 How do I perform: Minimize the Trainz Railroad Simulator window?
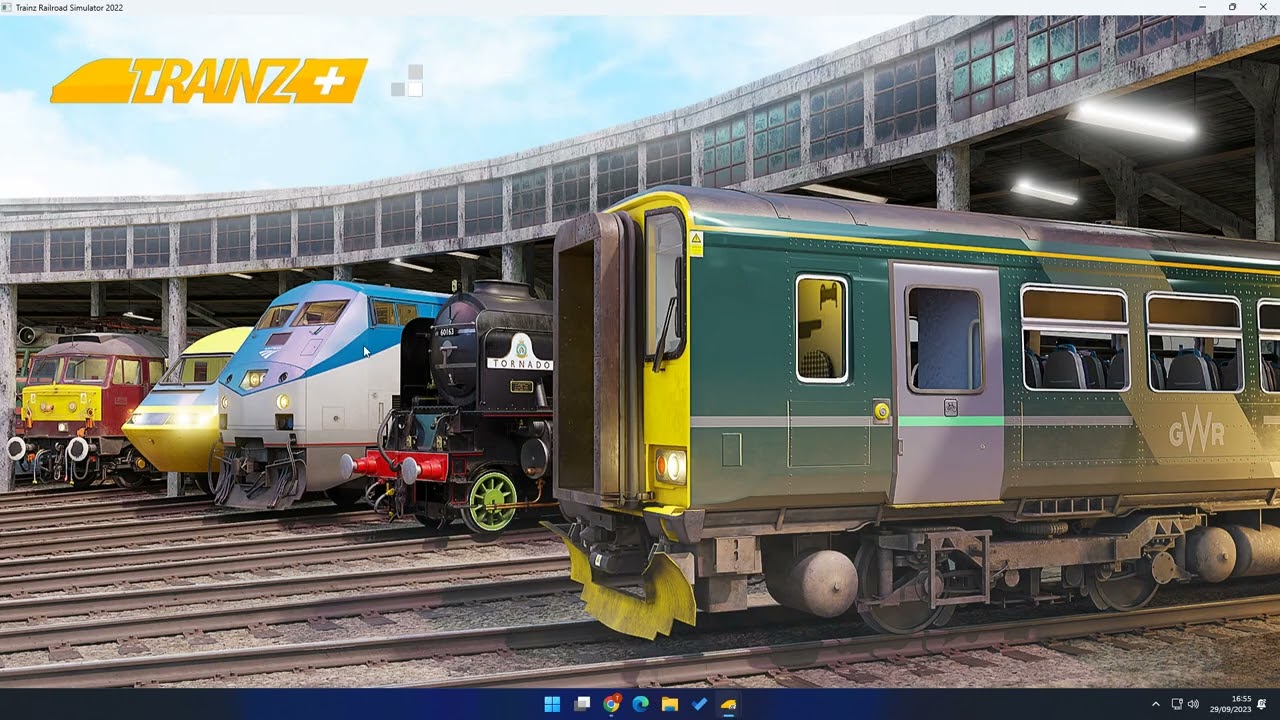(x=1203, y=7)
